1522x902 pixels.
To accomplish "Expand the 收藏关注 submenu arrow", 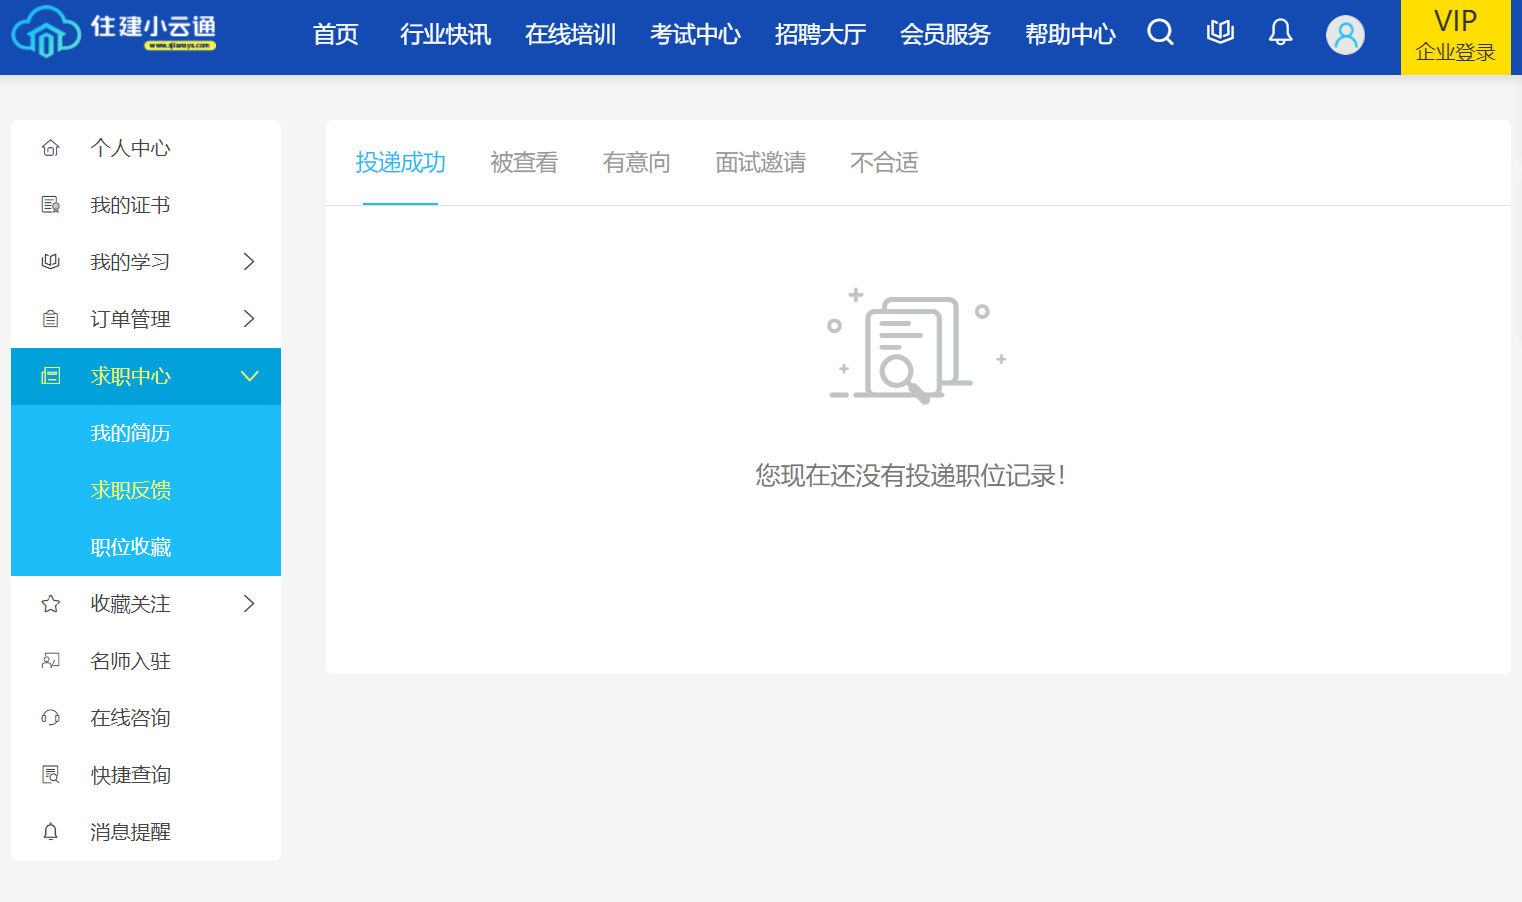I will [x=249, y=604].
